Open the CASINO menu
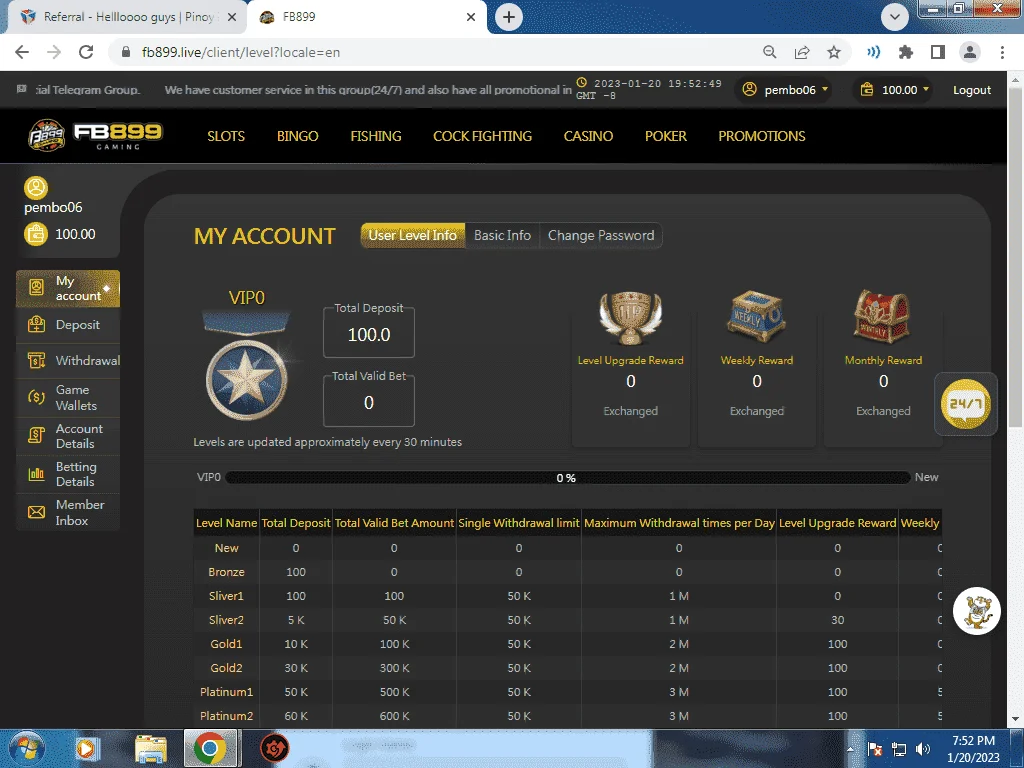The image size is (1024, 768). click(x=588, y=136)
